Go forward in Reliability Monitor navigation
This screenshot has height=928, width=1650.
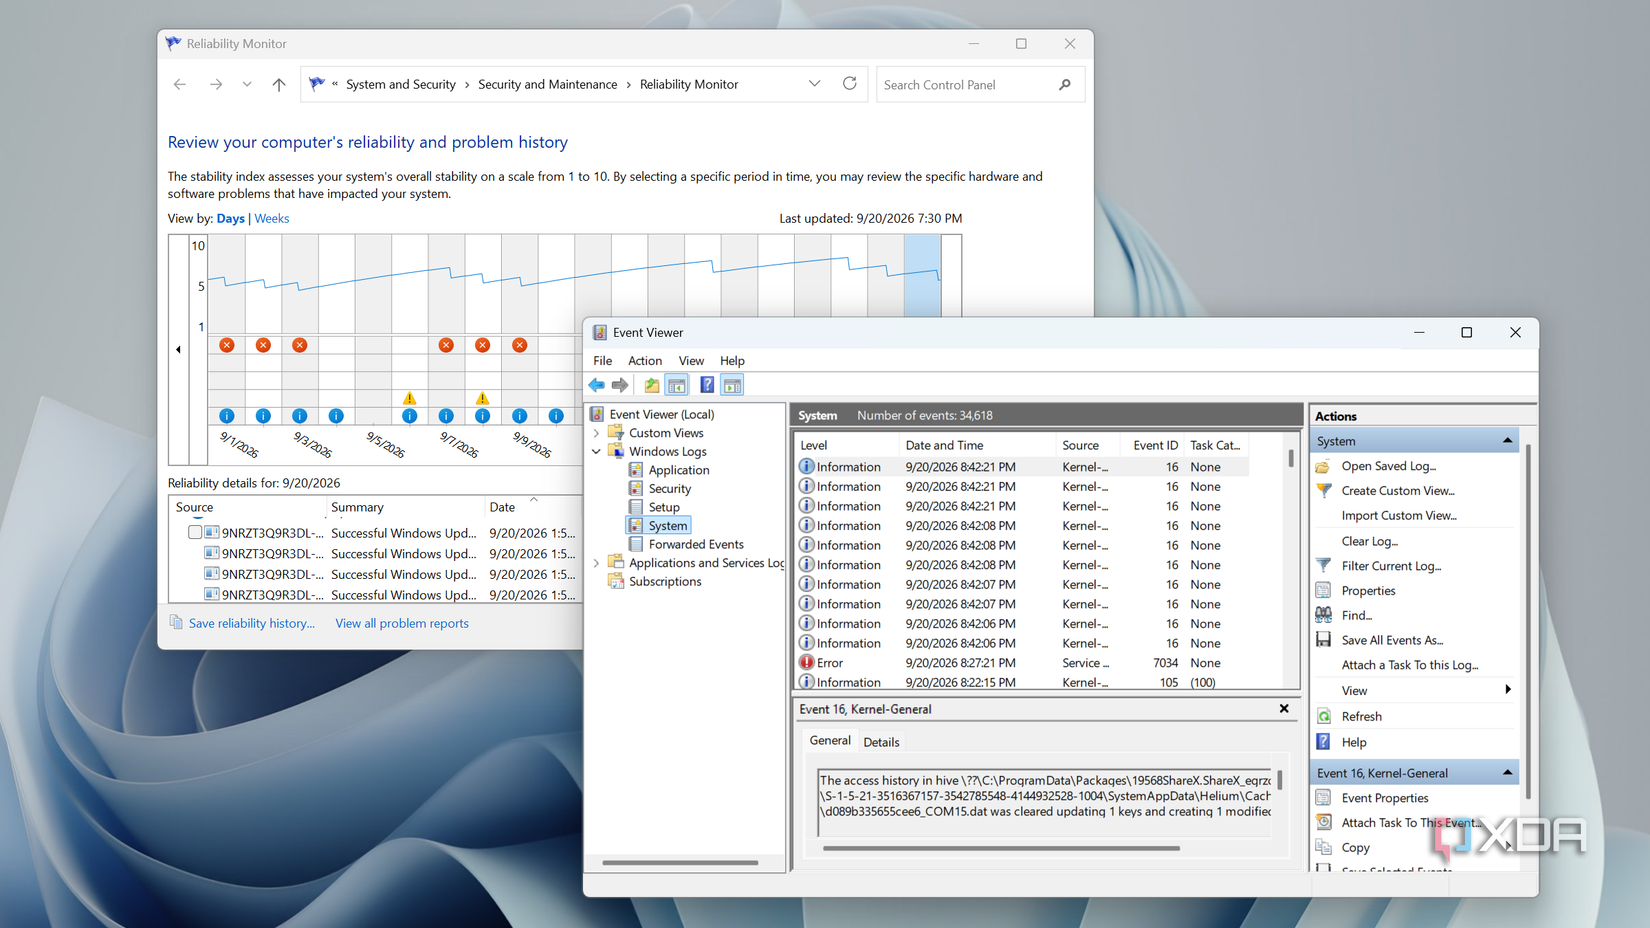[216, 85]
